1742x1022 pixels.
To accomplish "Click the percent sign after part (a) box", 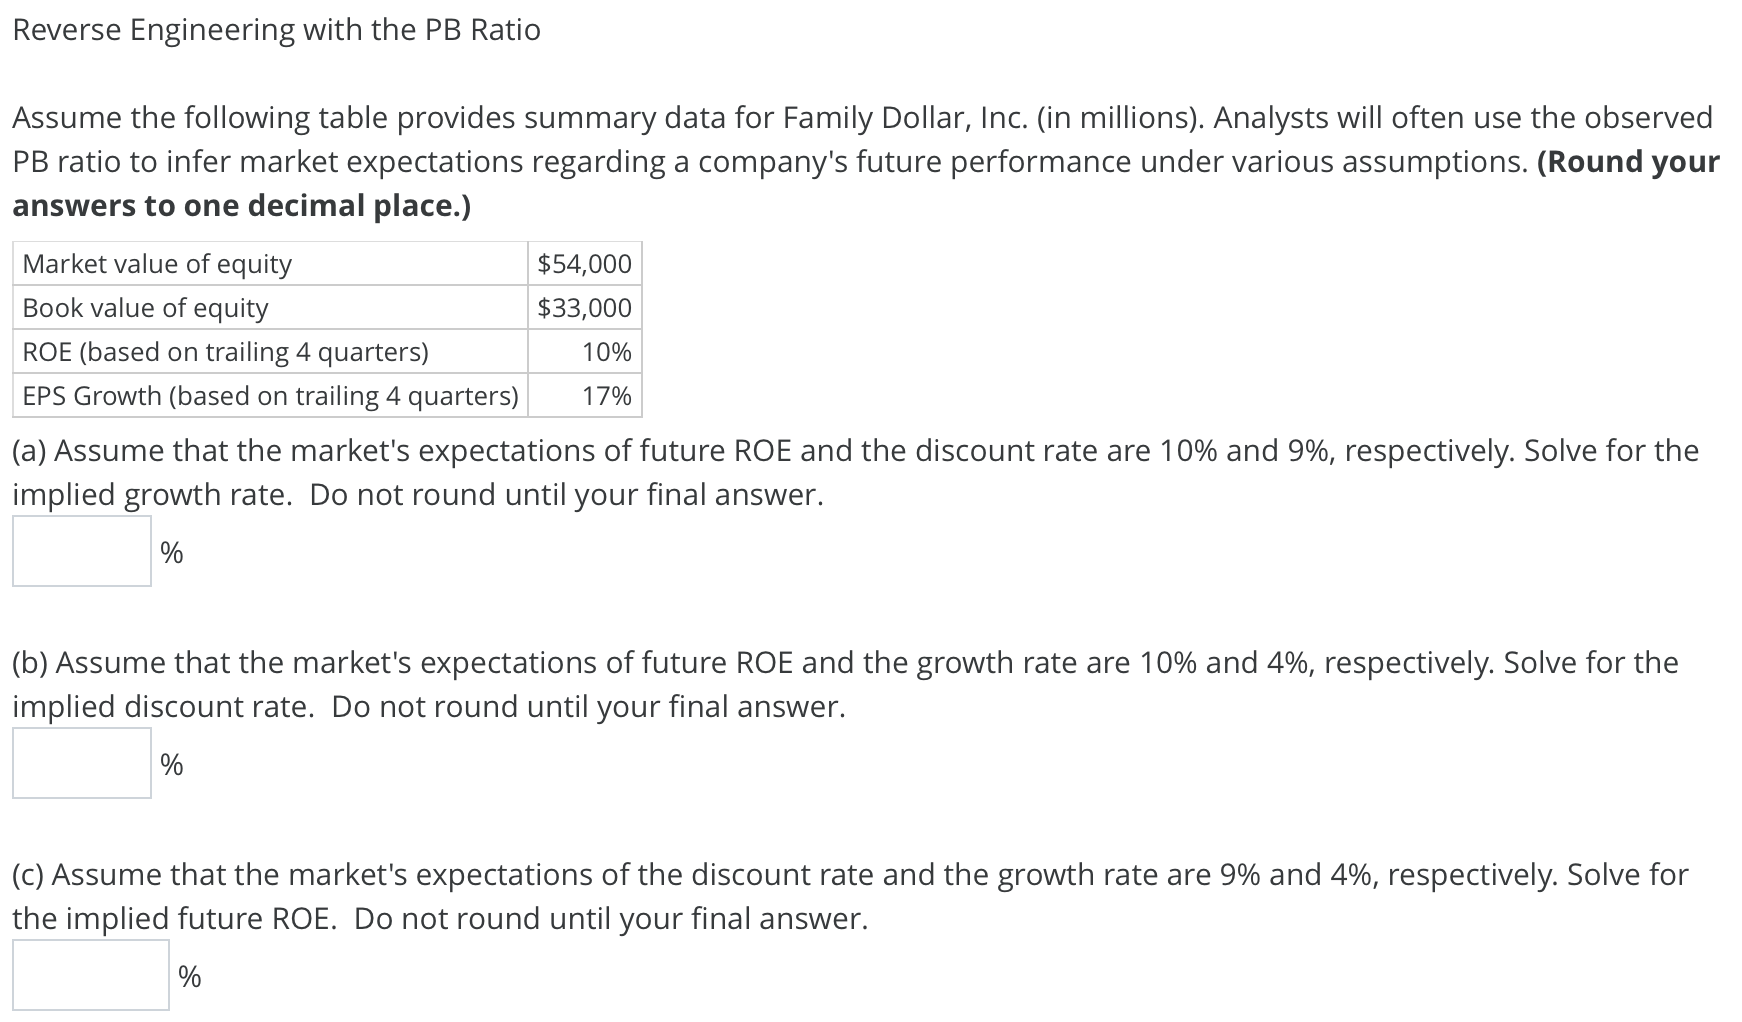I will tap(171, 552).
